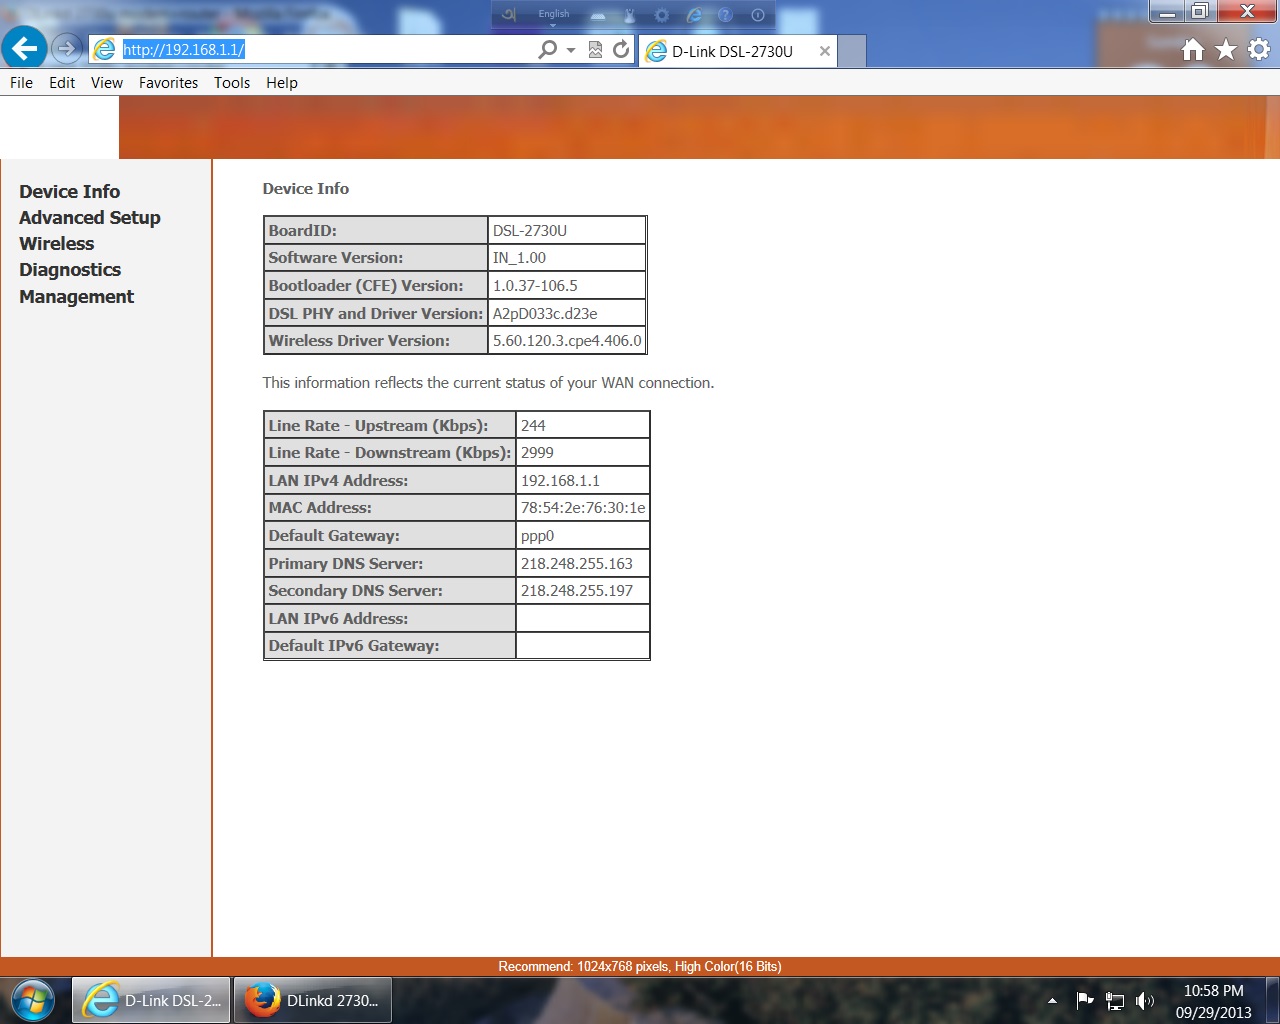1280x1024 pixels.
Task: Open address bar autocomplete dropdown arrow
Action: tap(571, 49)
